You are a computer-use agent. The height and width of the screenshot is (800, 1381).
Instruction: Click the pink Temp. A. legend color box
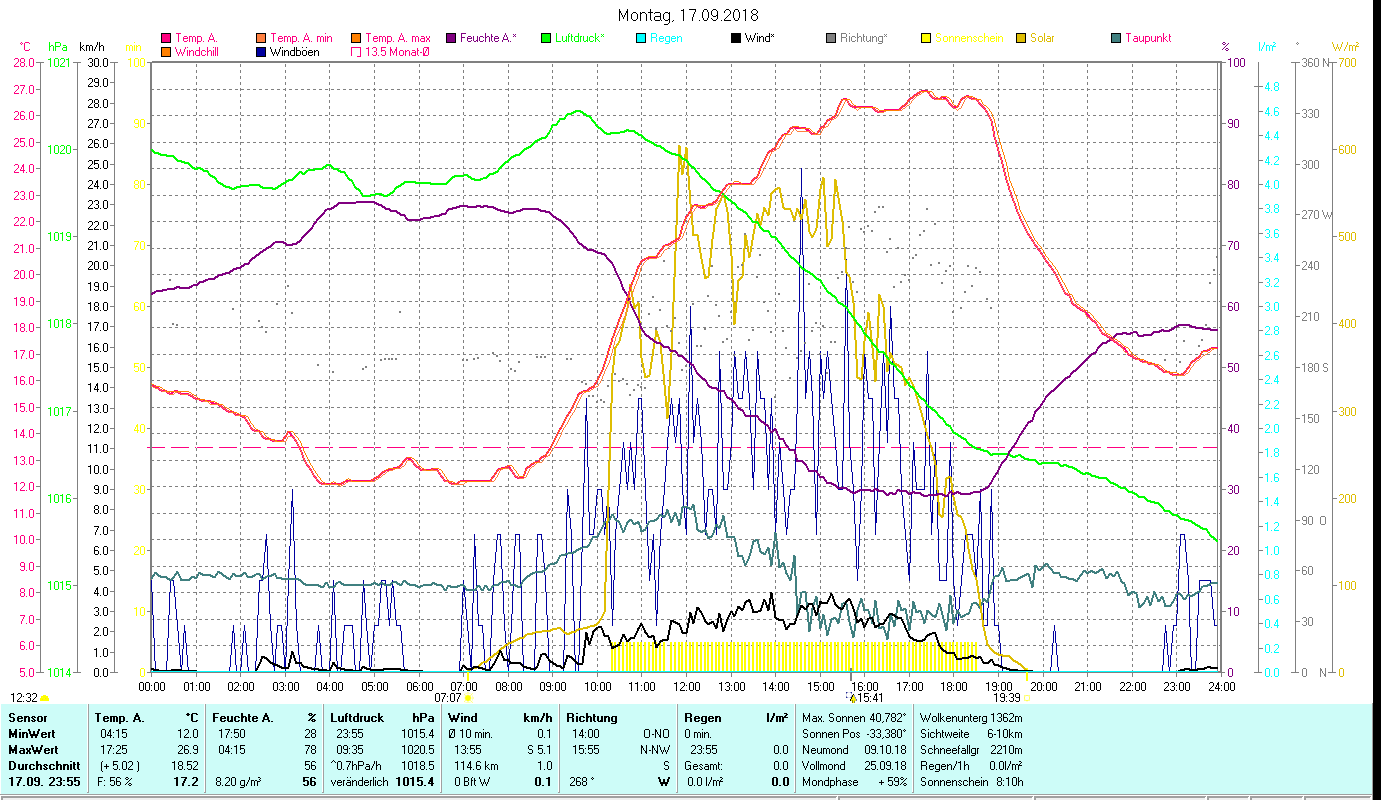click(166, 39)
